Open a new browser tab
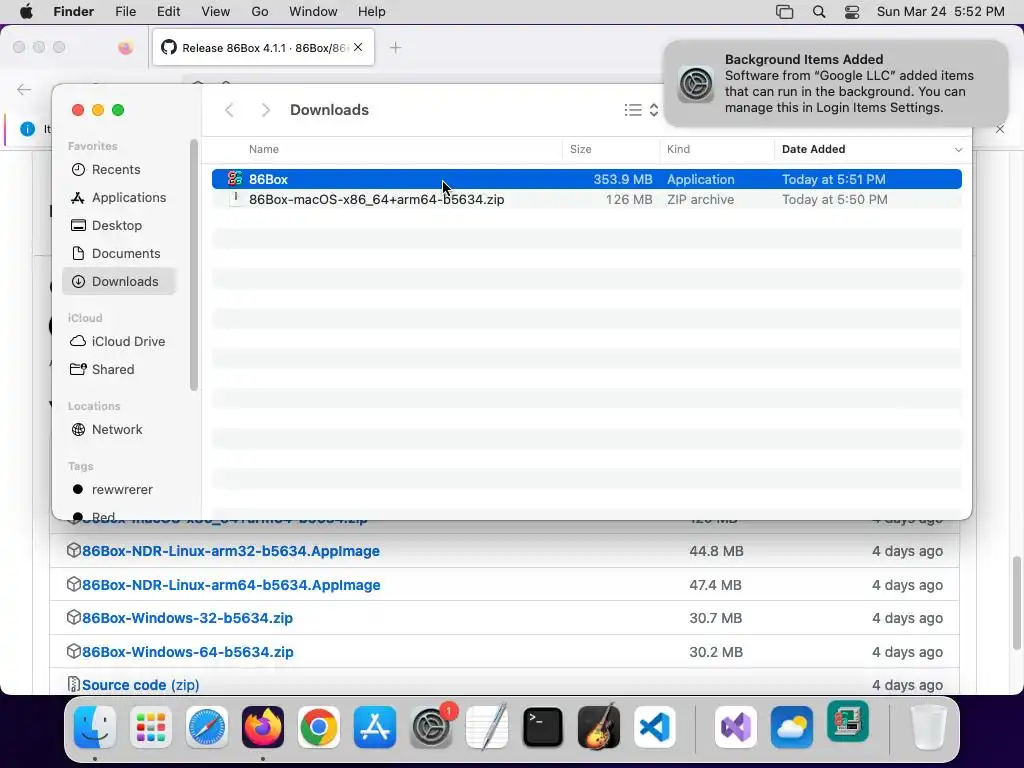 pyautogui.click(x=395, y=48)
